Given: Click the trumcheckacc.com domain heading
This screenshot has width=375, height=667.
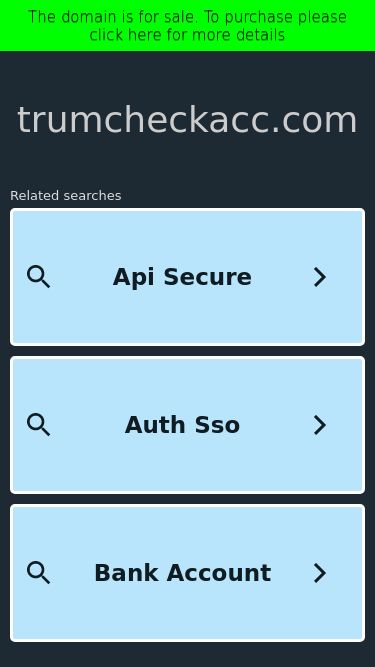Looking at the screenshot, I should (187, 120).
